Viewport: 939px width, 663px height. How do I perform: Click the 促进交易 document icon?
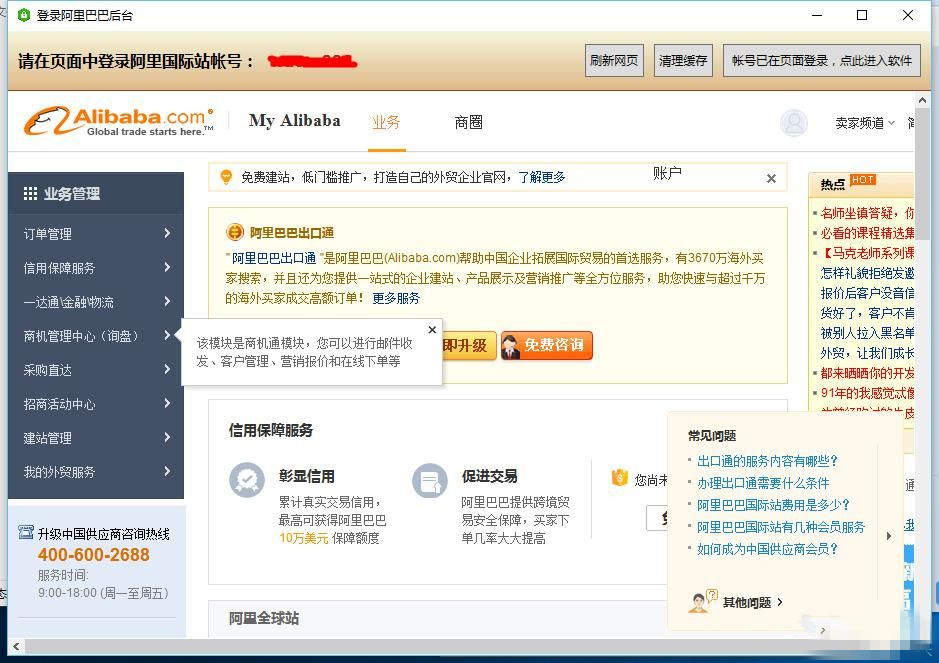(429, 480)
